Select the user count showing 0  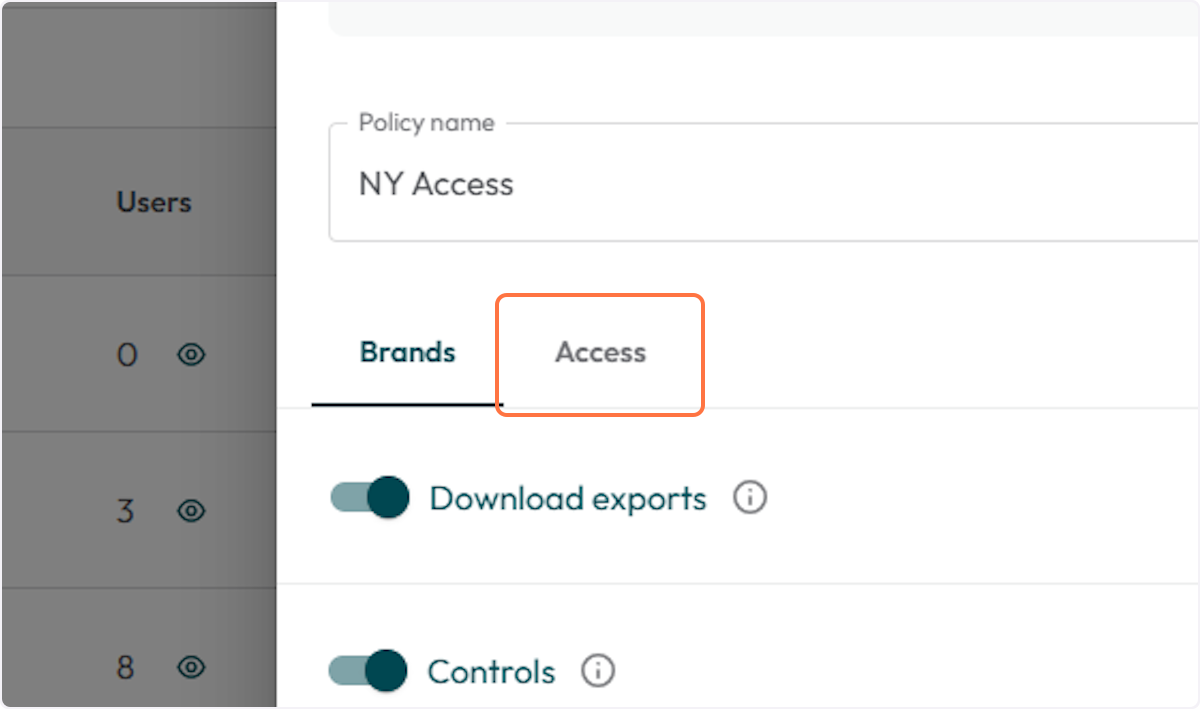coord(127,355)
